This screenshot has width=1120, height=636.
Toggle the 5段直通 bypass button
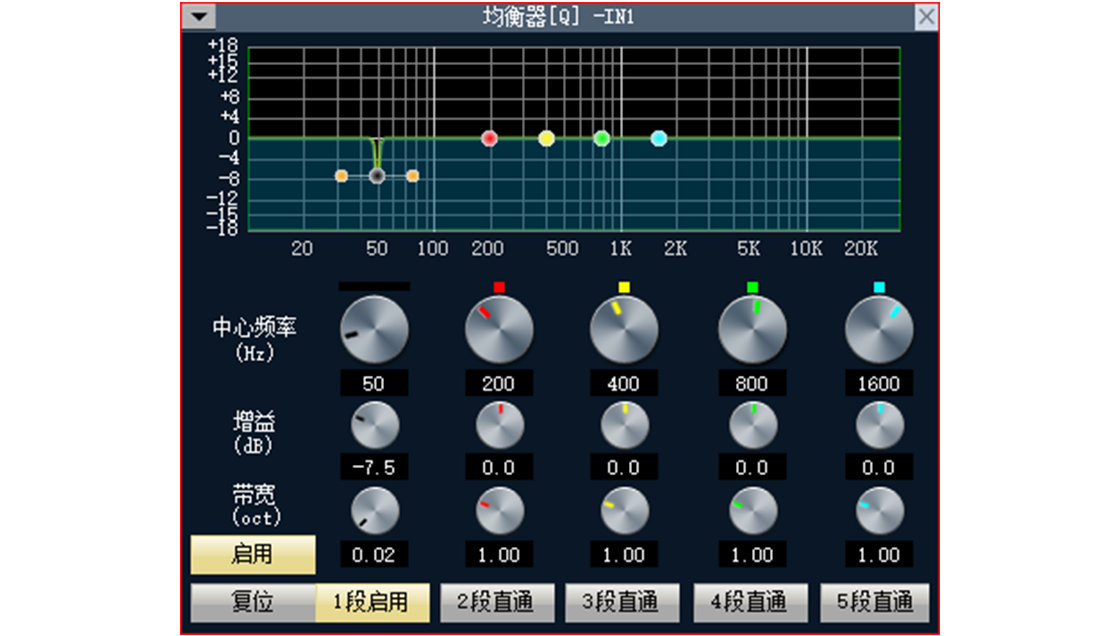point(875,603)
